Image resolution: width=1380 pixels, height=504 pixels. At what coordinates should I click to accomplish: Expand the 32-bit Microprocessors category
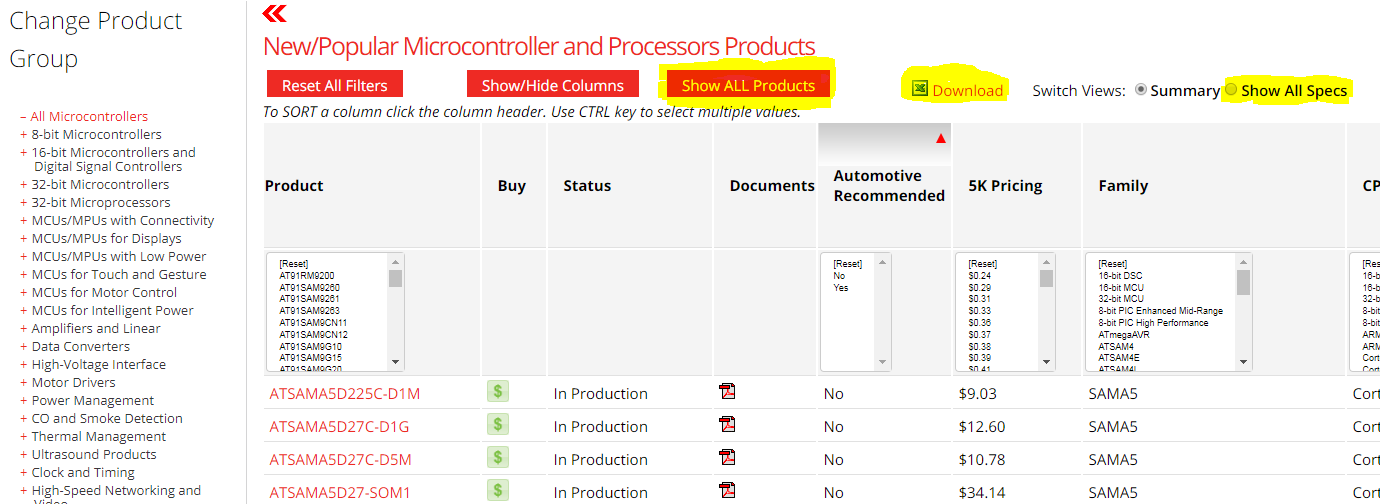point(23,203)
